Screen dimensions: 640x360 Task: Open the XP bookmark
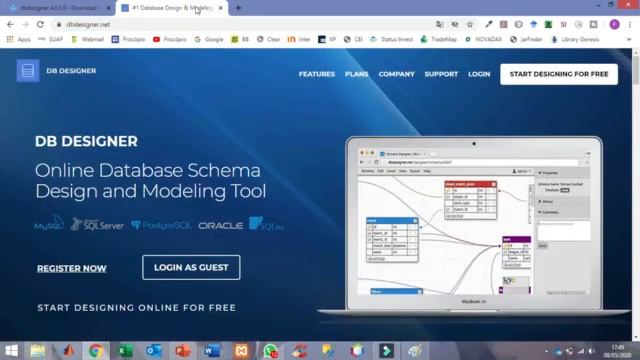(x=327, y=40)
